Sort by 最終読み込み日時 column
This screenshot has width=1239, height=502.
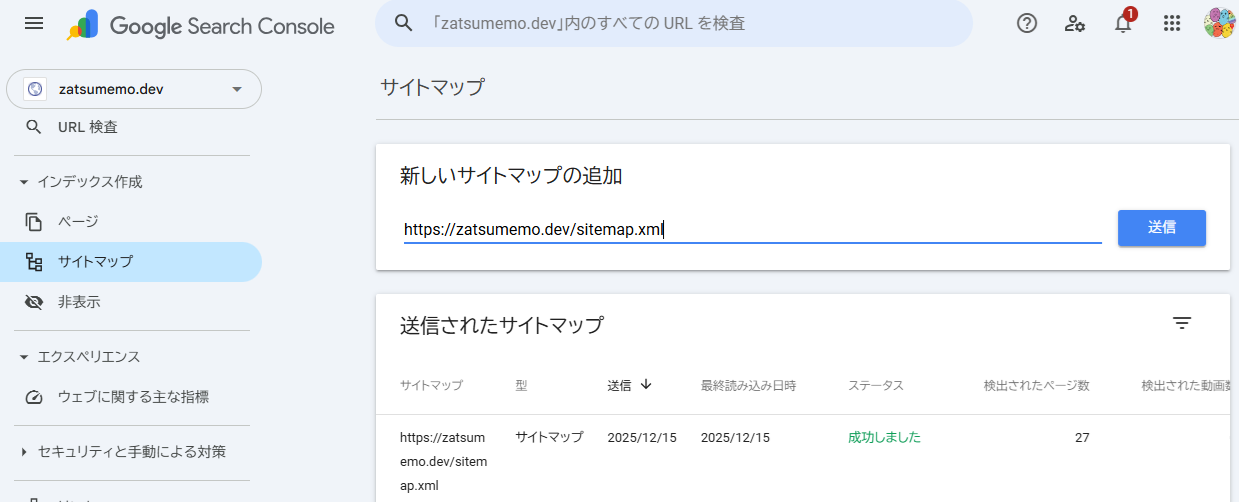(748, 385)
